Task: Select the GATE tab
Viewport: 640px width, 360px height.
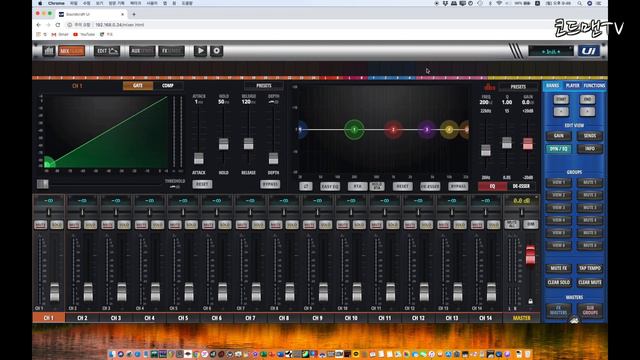Action: [138, 86]
